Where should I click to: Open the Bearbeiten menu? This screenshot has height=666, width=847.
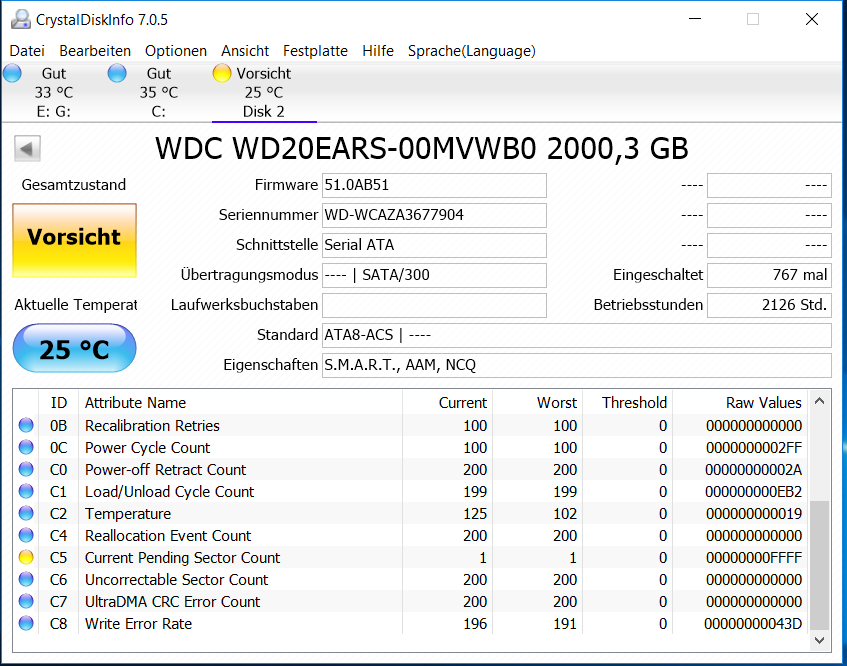95,51
